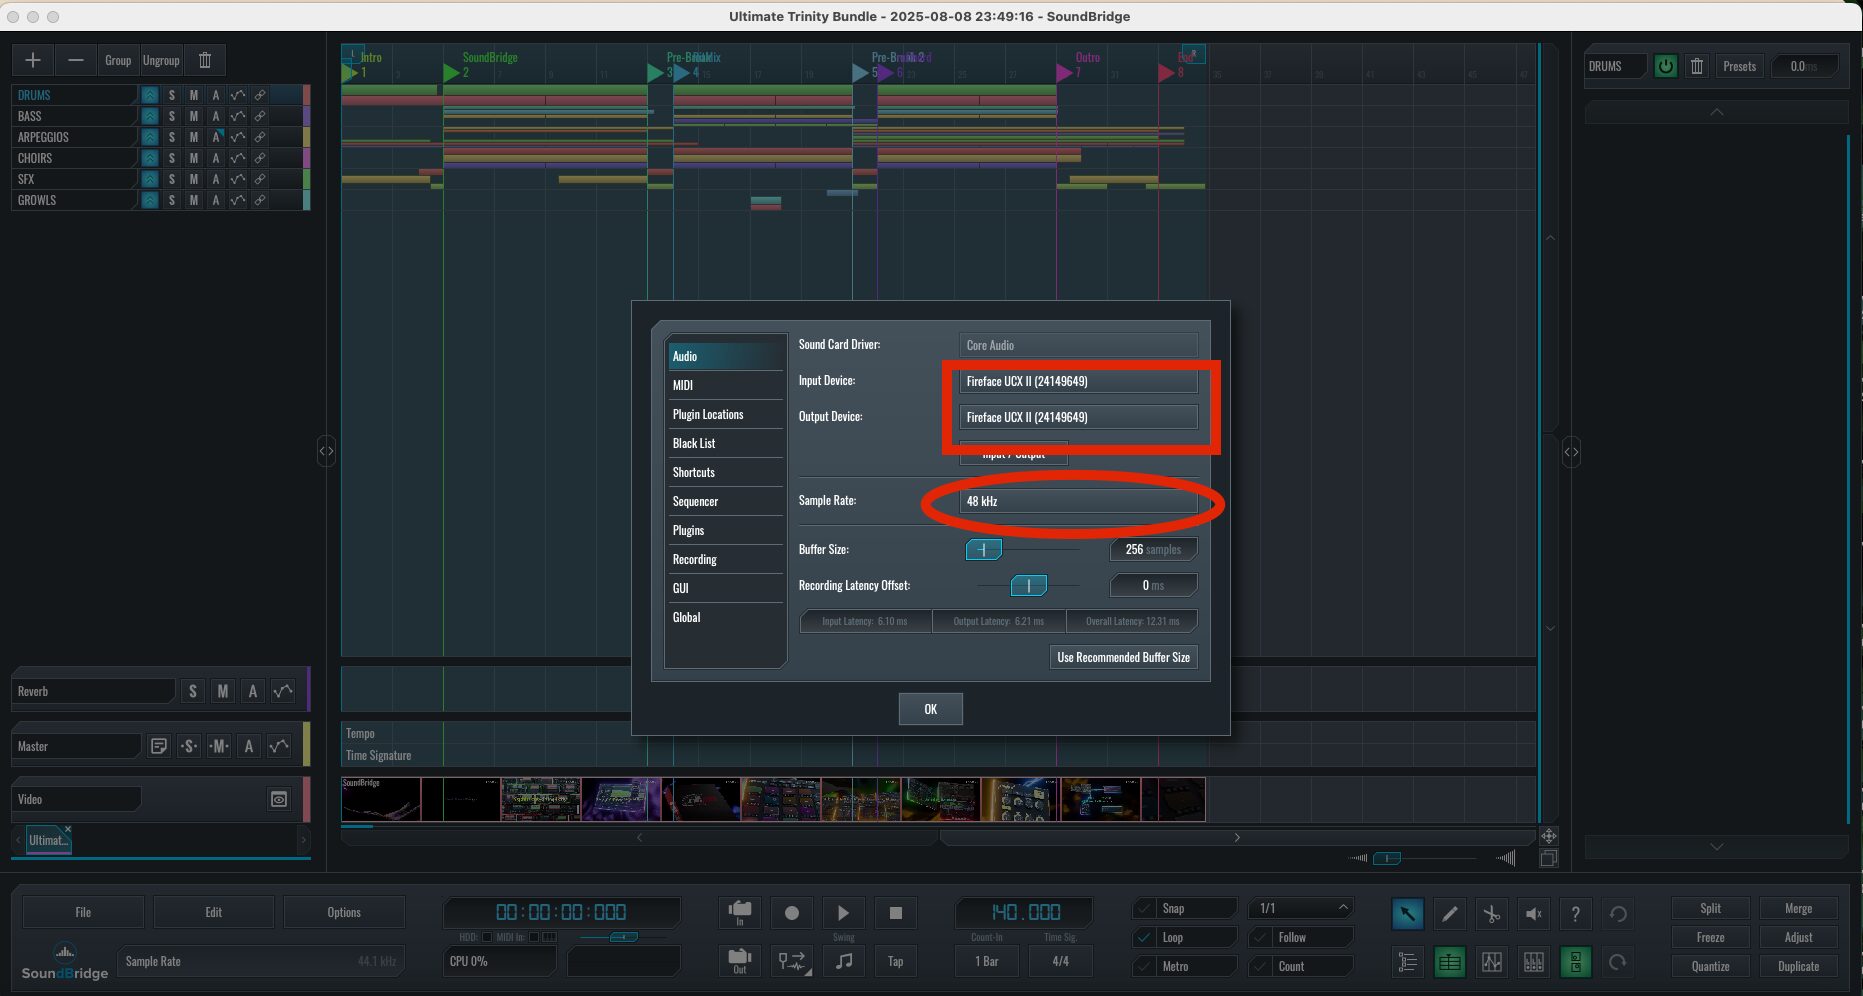Viewport: 1863px width, 996px height.
Task: Open the track list view icon
Action: point(1407,962)
